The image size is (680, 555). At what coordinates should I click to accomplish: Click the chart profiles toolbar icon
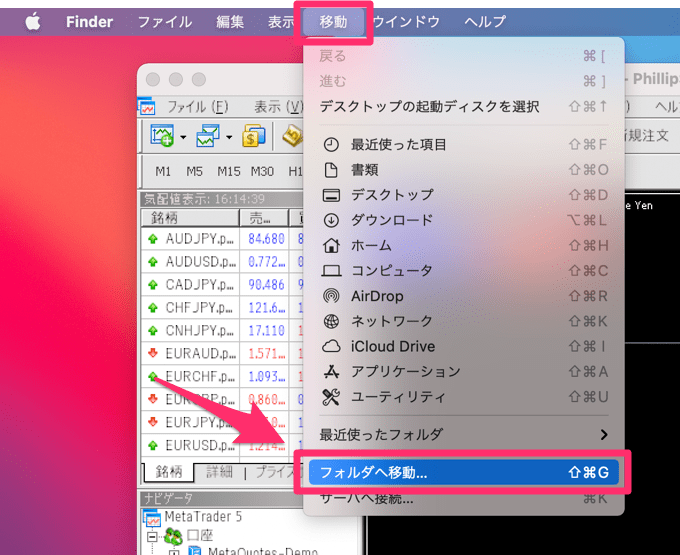coord(207,136)
